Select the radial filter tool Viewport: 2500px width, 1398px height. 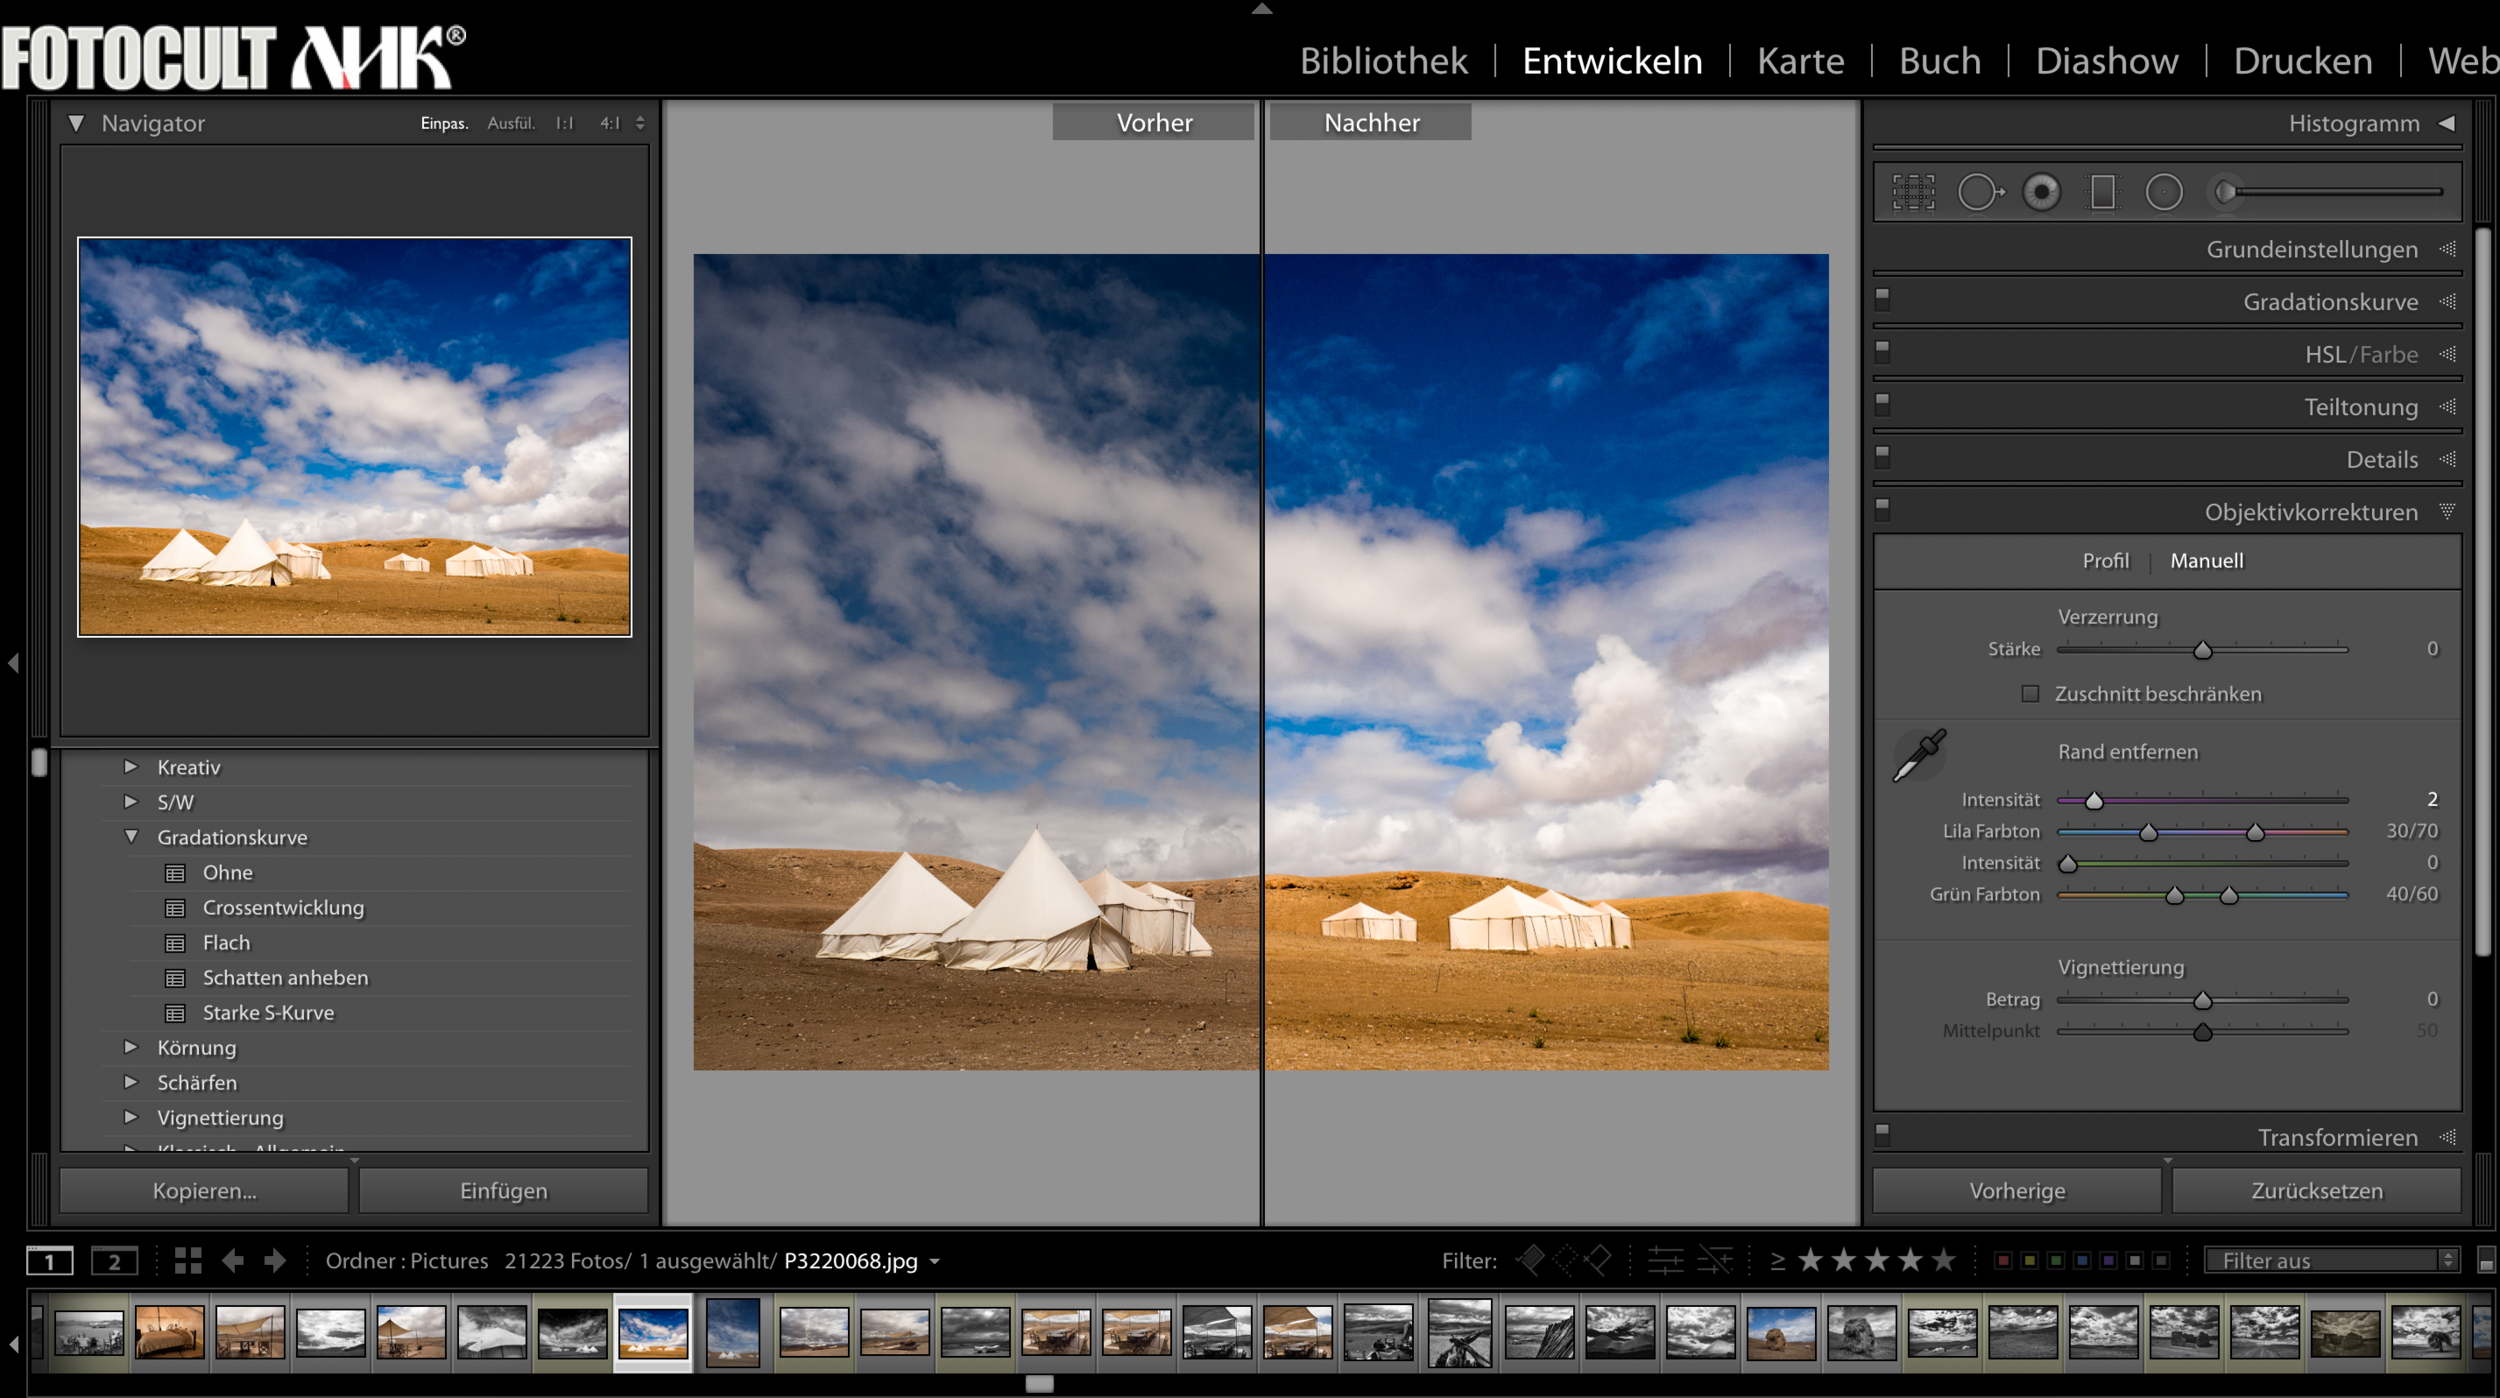tap(2163, 192)
